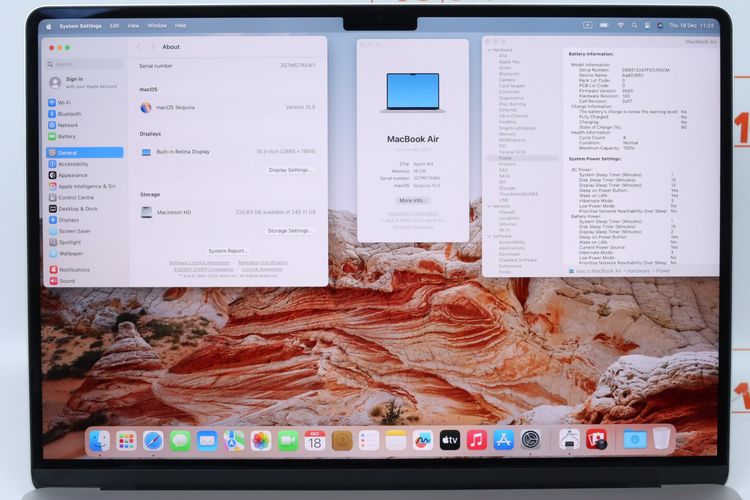Open the Calendar icon showing 18
Image resolution: width=750 pixels, height=500 pixels.
(x=315, y=440)
